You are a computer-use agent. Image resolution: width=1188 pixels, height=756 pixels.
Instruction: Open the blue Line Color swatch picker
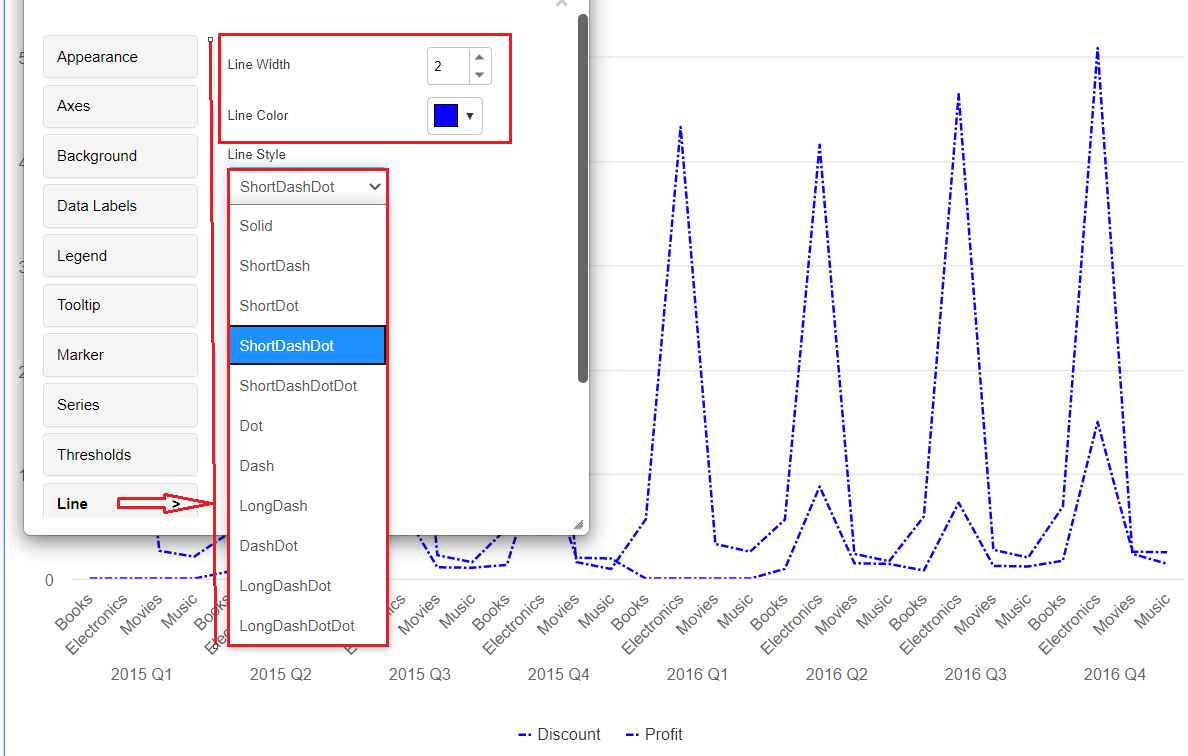tap(455, 116)
